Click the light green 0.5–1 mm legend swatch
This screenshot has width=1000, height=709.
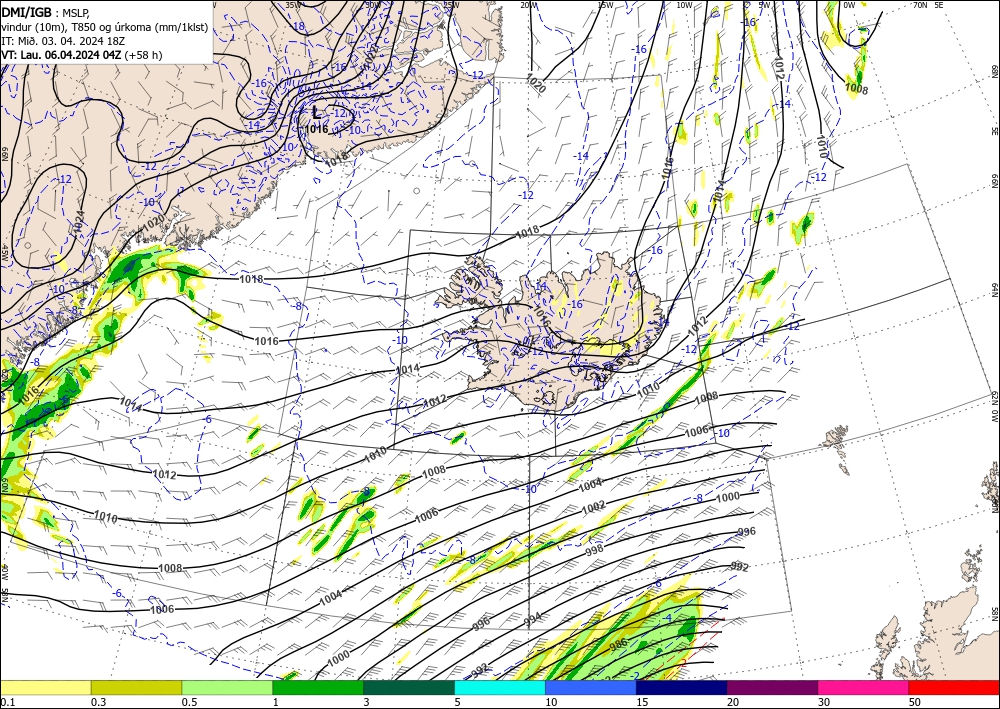(227, 687)
